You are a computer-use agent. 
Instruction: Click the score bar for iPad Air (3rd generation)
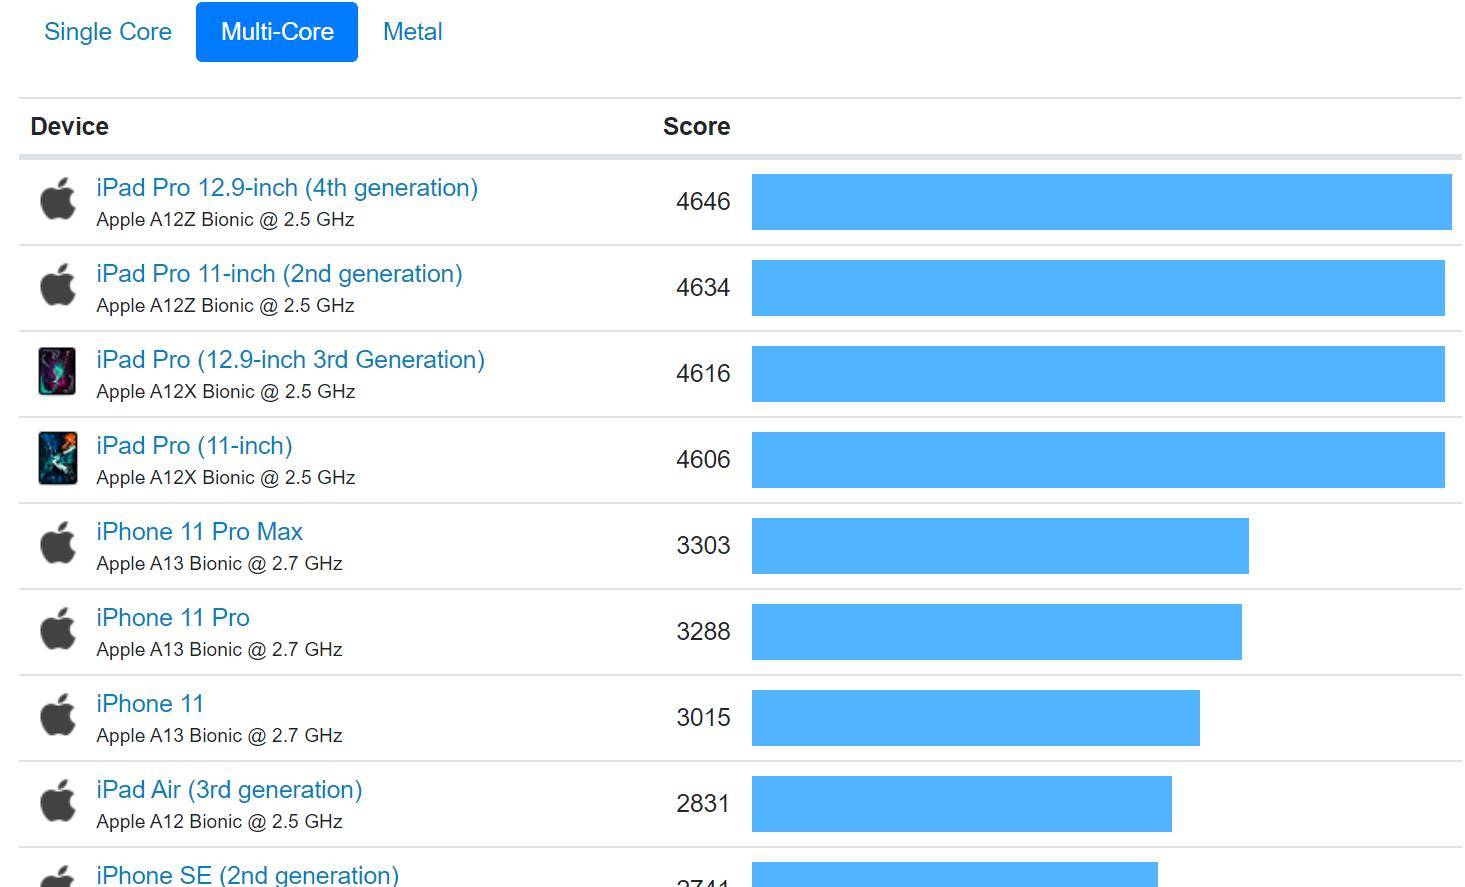pyautogui.click(x=962, y=804)
